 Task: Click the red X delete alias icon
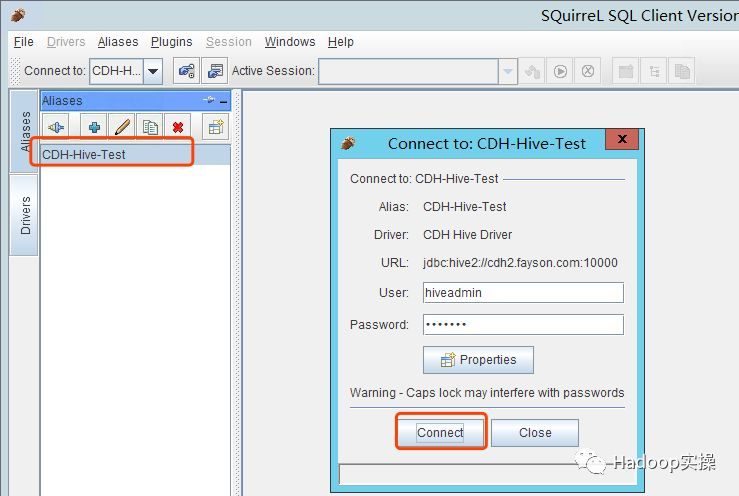point(178,127)
